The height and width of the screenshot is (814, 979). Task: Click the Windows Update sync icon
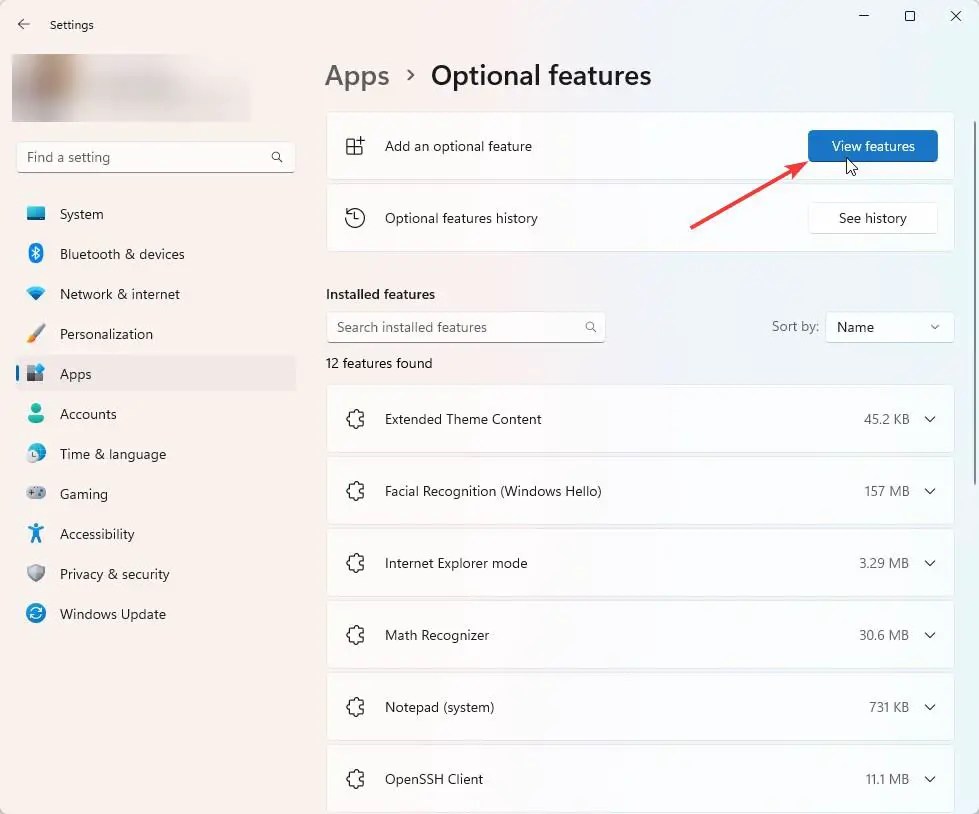coord(36,614)
